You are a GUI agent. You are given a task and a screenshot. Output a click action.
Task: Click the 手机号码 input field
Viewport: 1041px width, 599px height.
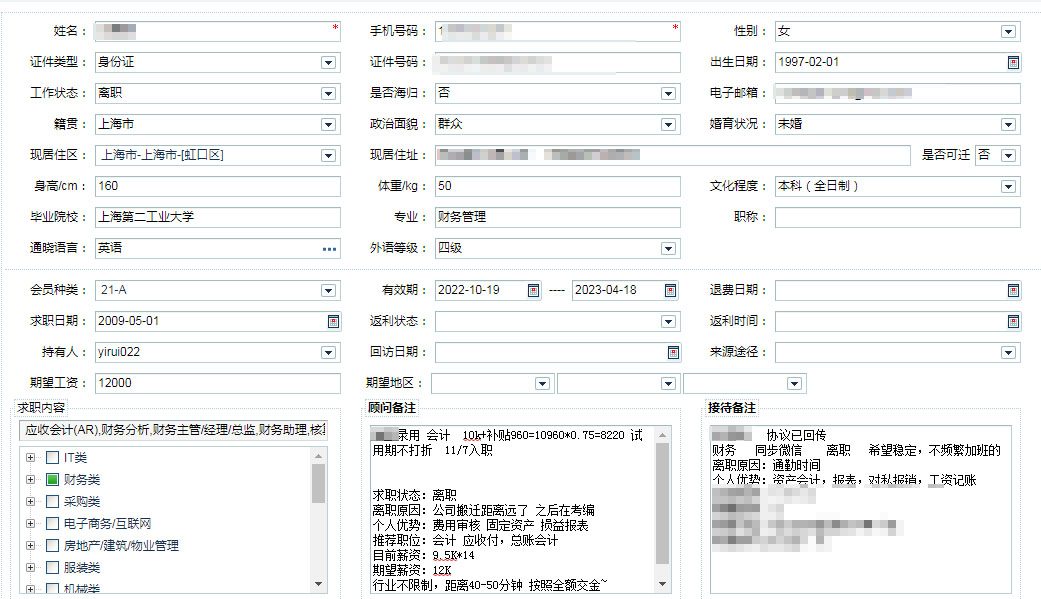(x=558, y=31)
